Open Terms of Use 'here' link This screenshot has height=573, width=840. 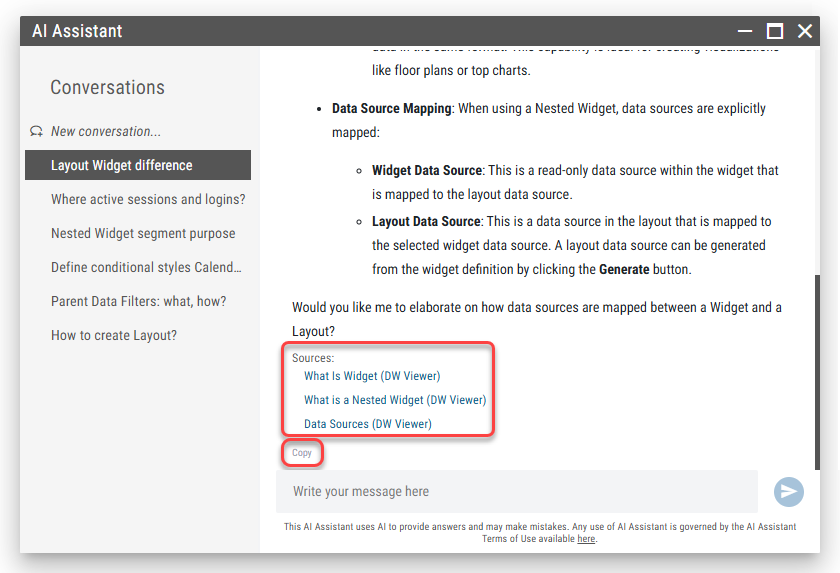pyautogui.click(x=586, y=539)
